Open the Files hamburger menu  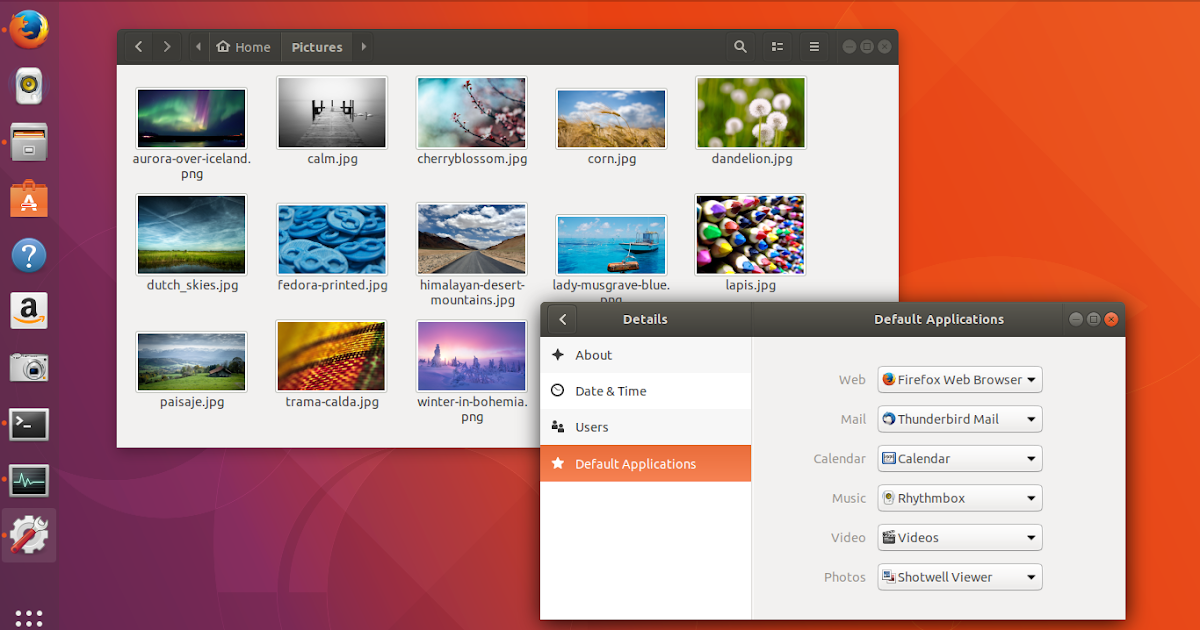pos(814,46)
